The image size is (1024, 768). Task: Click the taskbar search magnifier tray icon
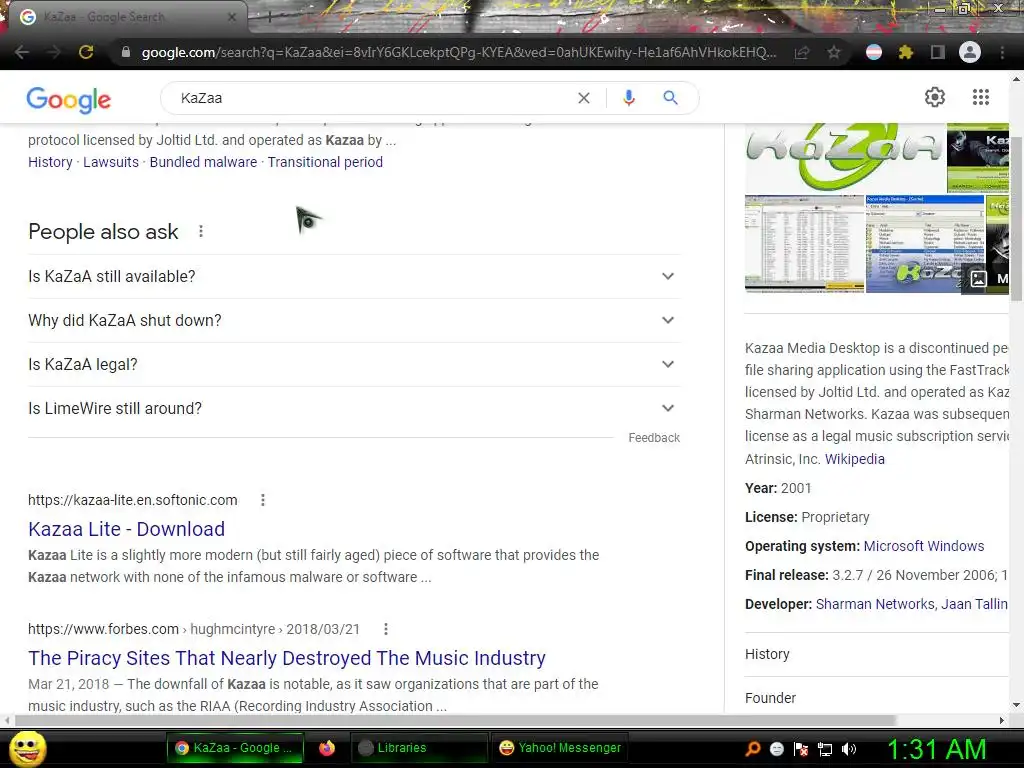point(753,748)
